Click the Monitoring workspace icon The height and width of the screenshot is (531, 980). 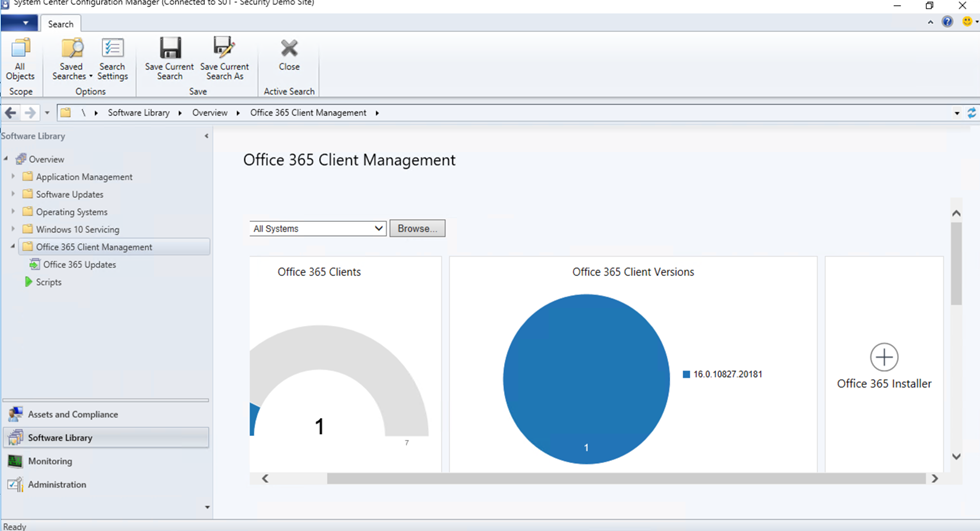(x=15, y=461)
